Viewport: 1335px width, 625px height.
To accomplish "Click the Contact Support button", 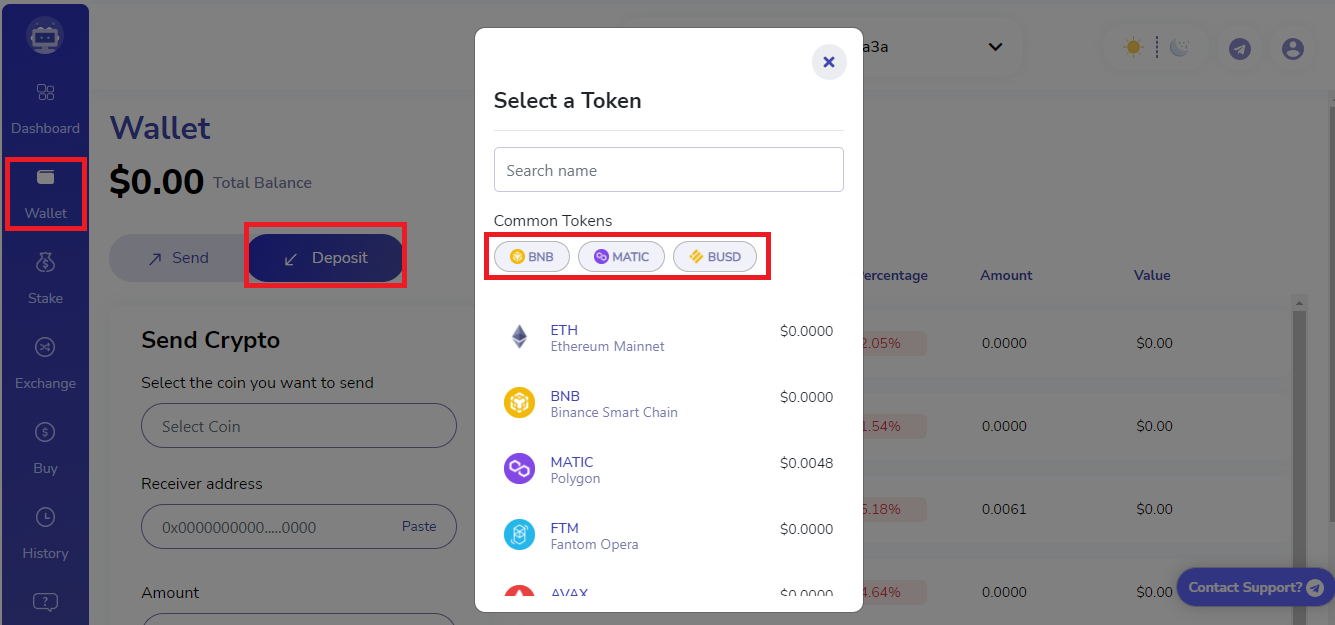I will tap(1256, 587).
